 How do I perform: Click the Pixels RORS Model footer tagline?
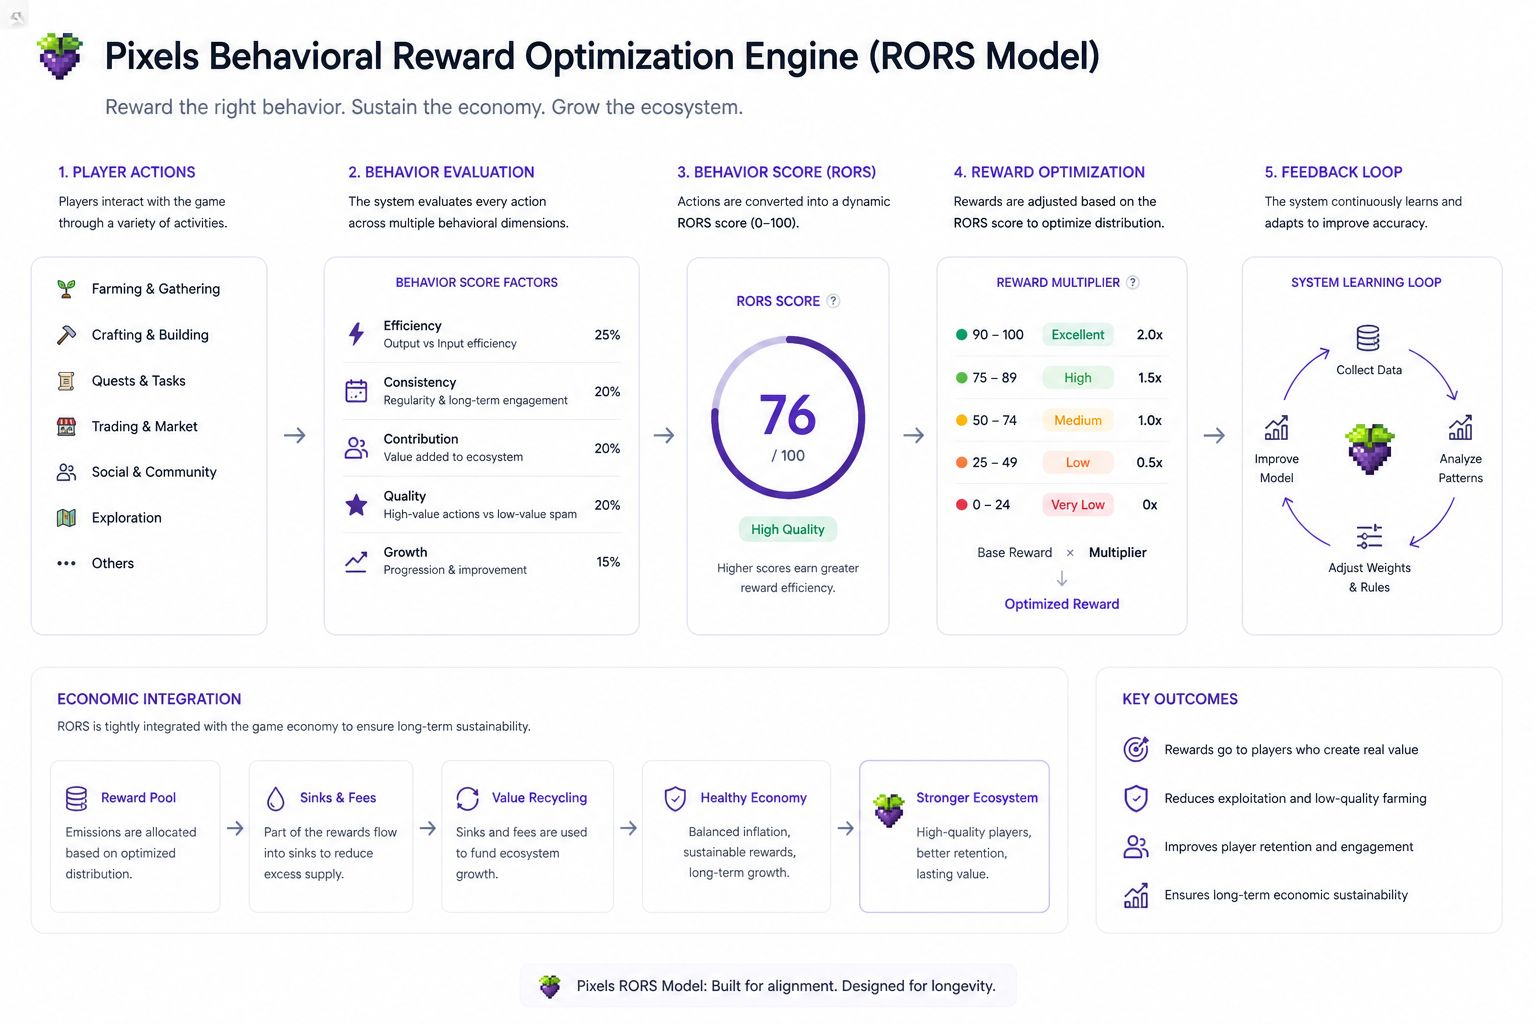click(786, 986)
